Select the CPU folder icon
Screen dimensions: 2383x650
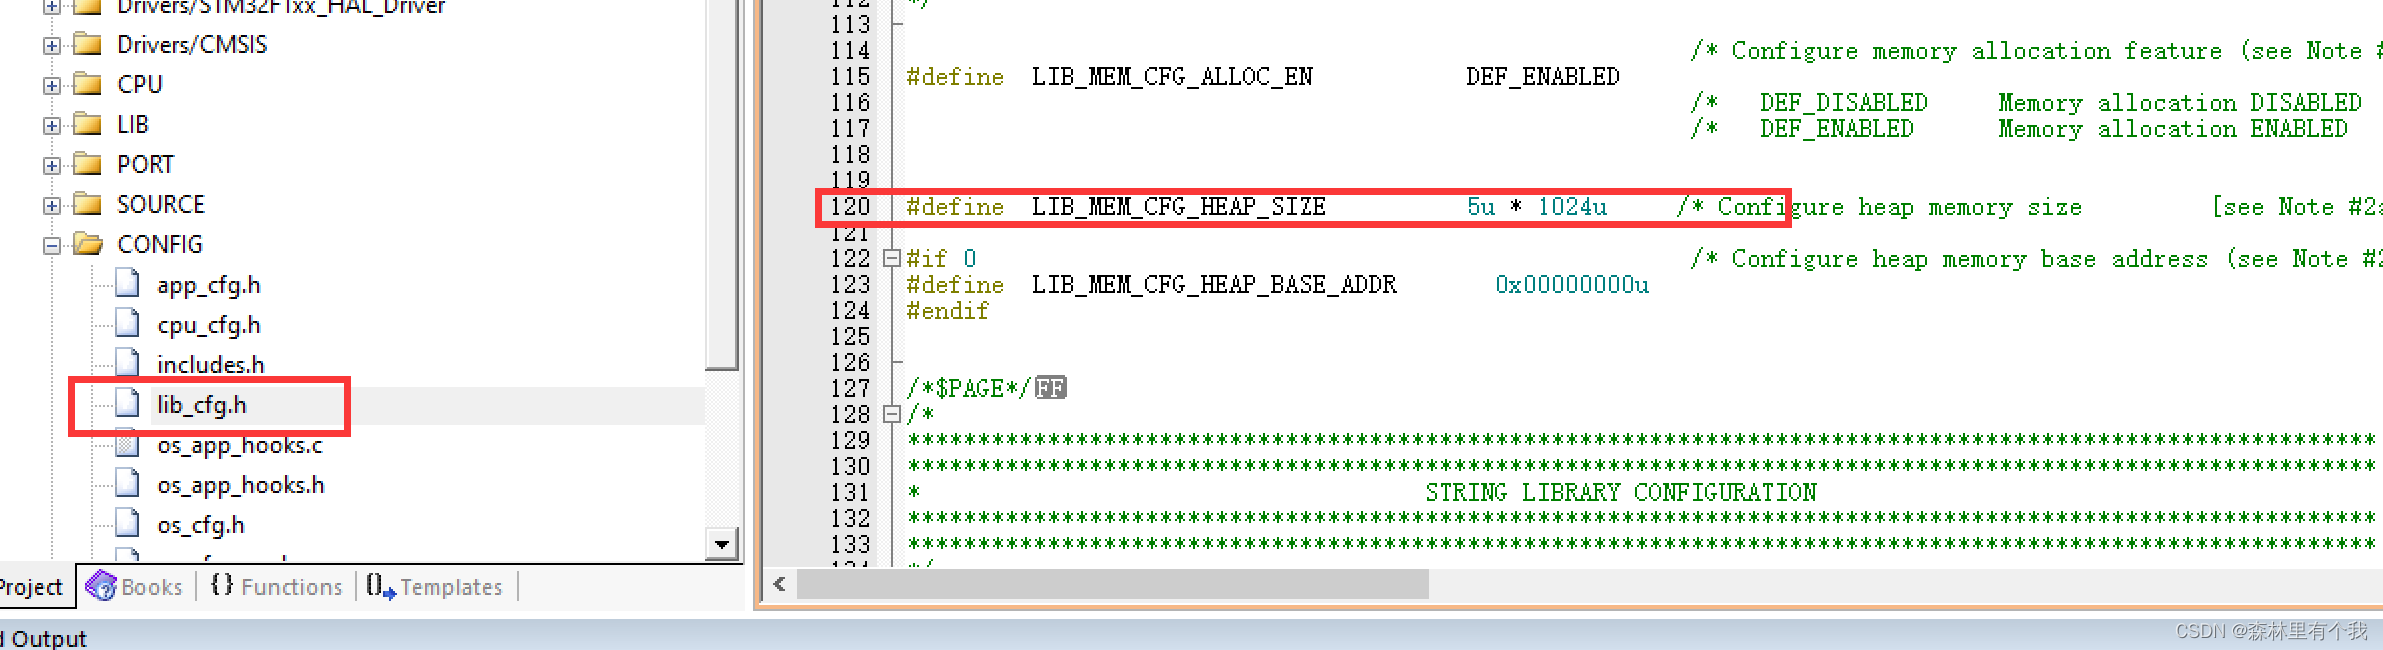tap(88, 84)
